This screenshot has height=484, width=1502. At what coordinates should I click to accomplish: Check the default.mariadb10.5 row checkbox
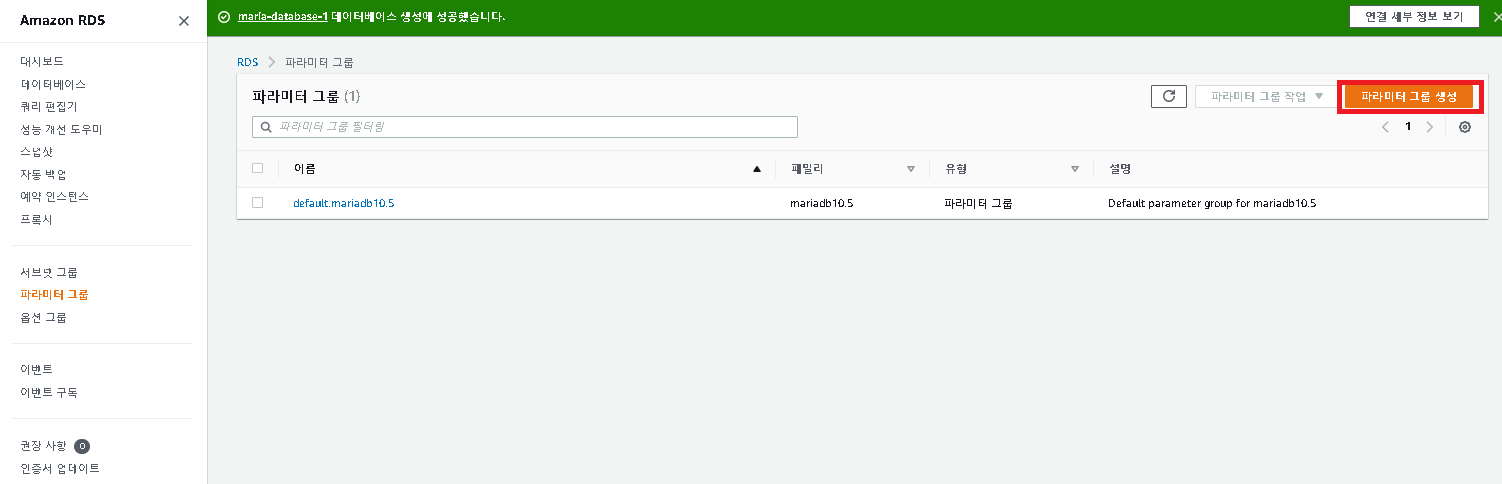click(257, 202)
